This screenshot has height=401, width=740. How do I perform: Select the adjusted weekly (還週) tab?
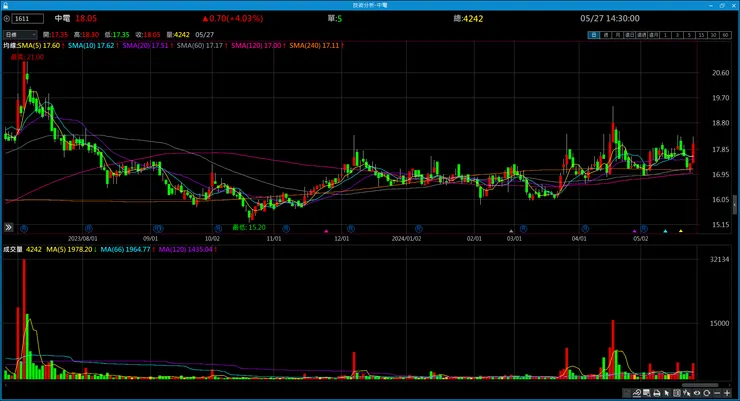pyautogui.click(x=641, y=35)
